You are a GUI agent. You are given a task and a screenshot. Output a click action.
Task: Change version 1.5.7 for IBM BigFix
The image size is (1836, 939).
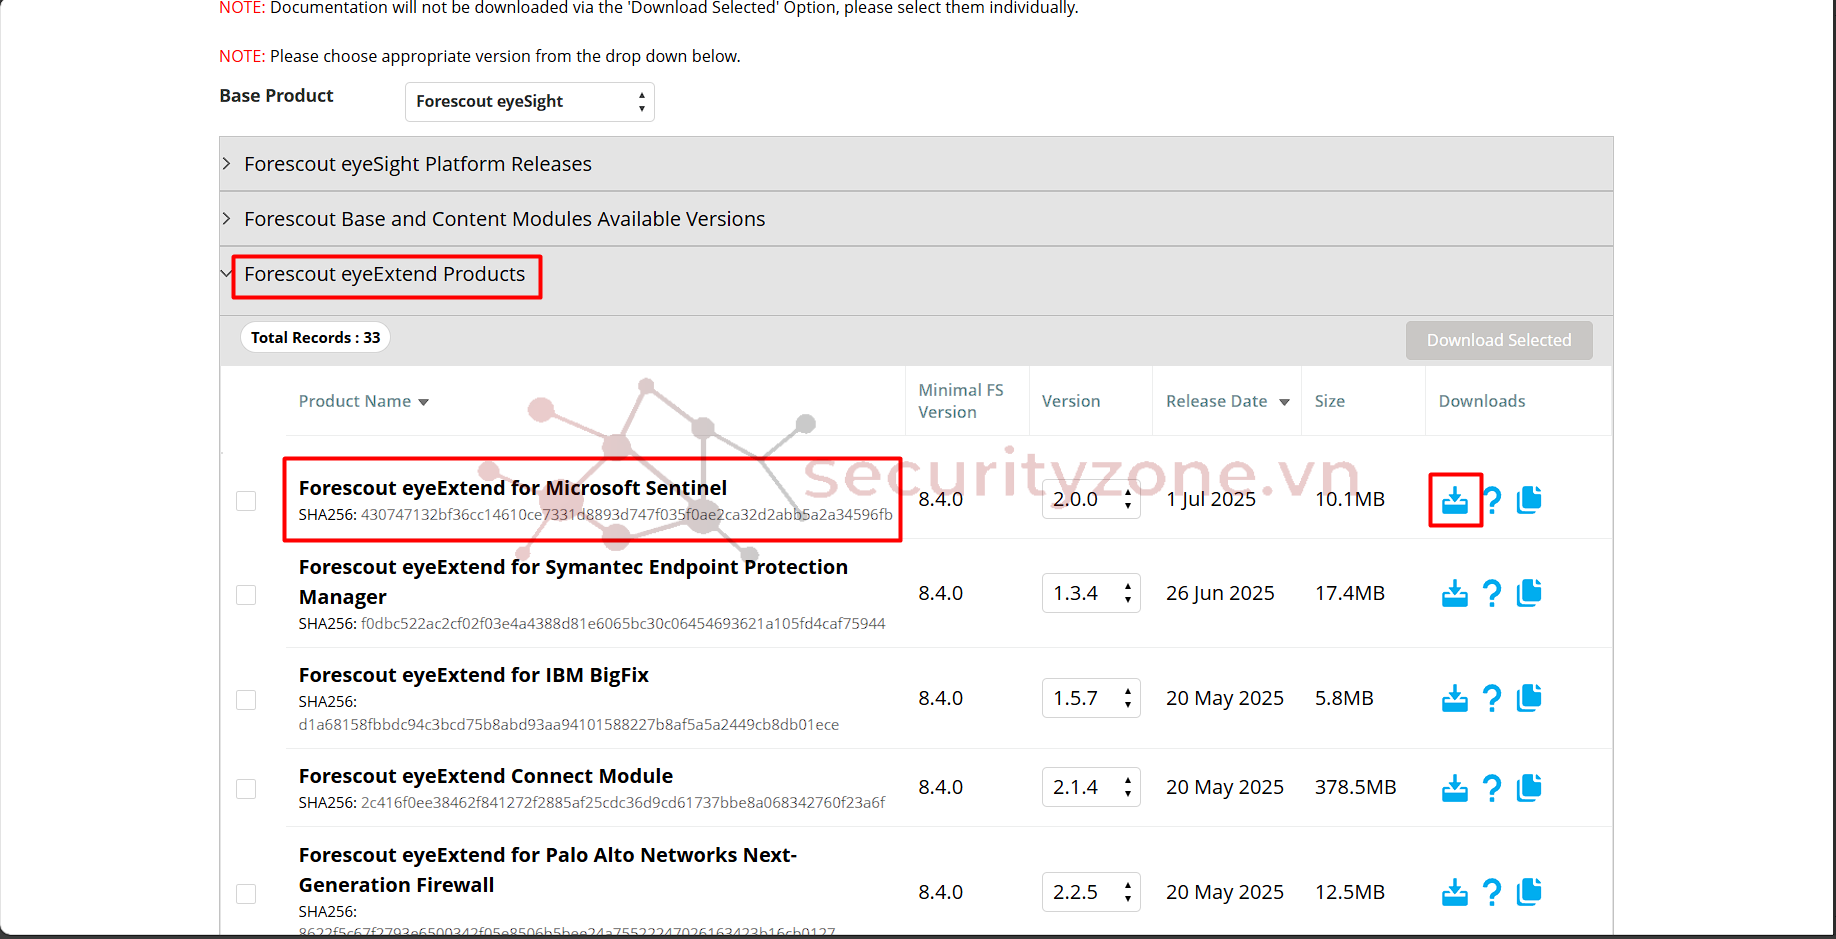point(1091,698)
